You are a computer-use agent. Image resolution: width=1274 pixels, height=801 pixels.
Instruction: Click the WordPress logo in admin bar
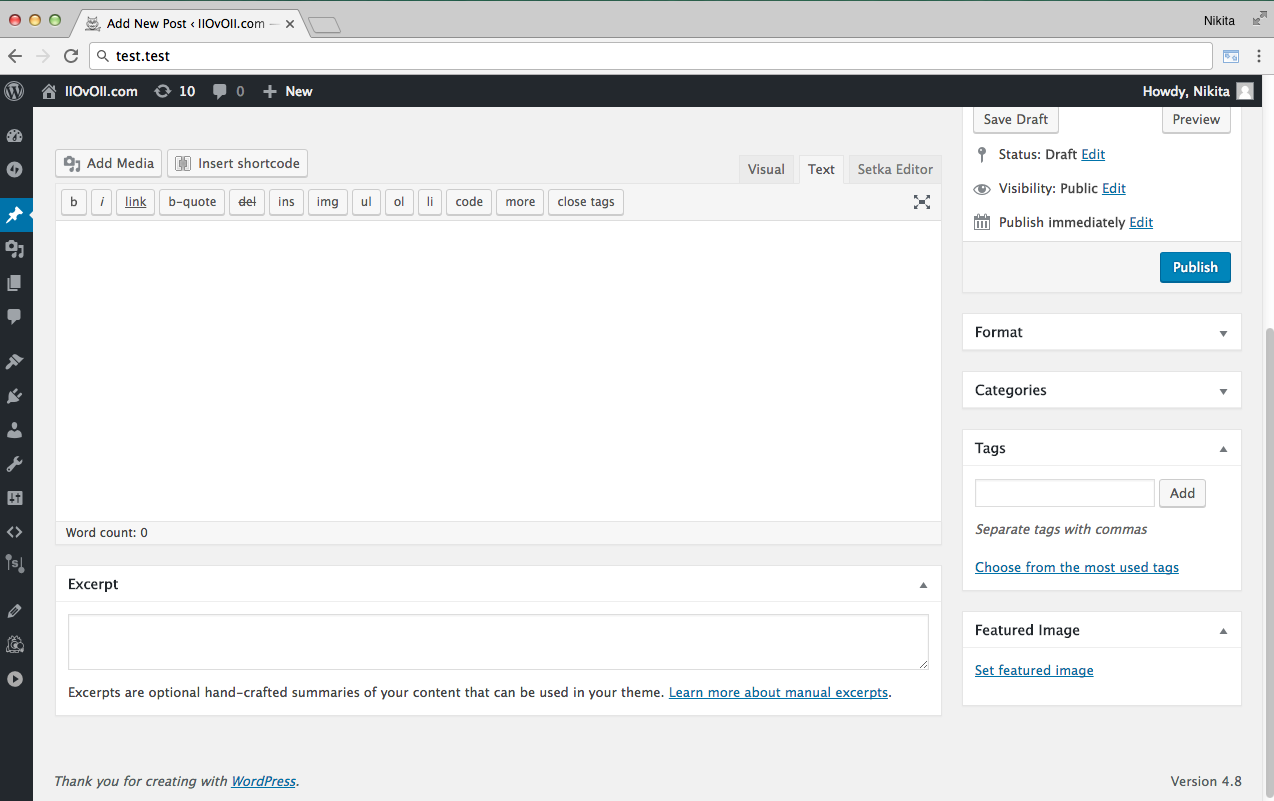click(15, 91)
